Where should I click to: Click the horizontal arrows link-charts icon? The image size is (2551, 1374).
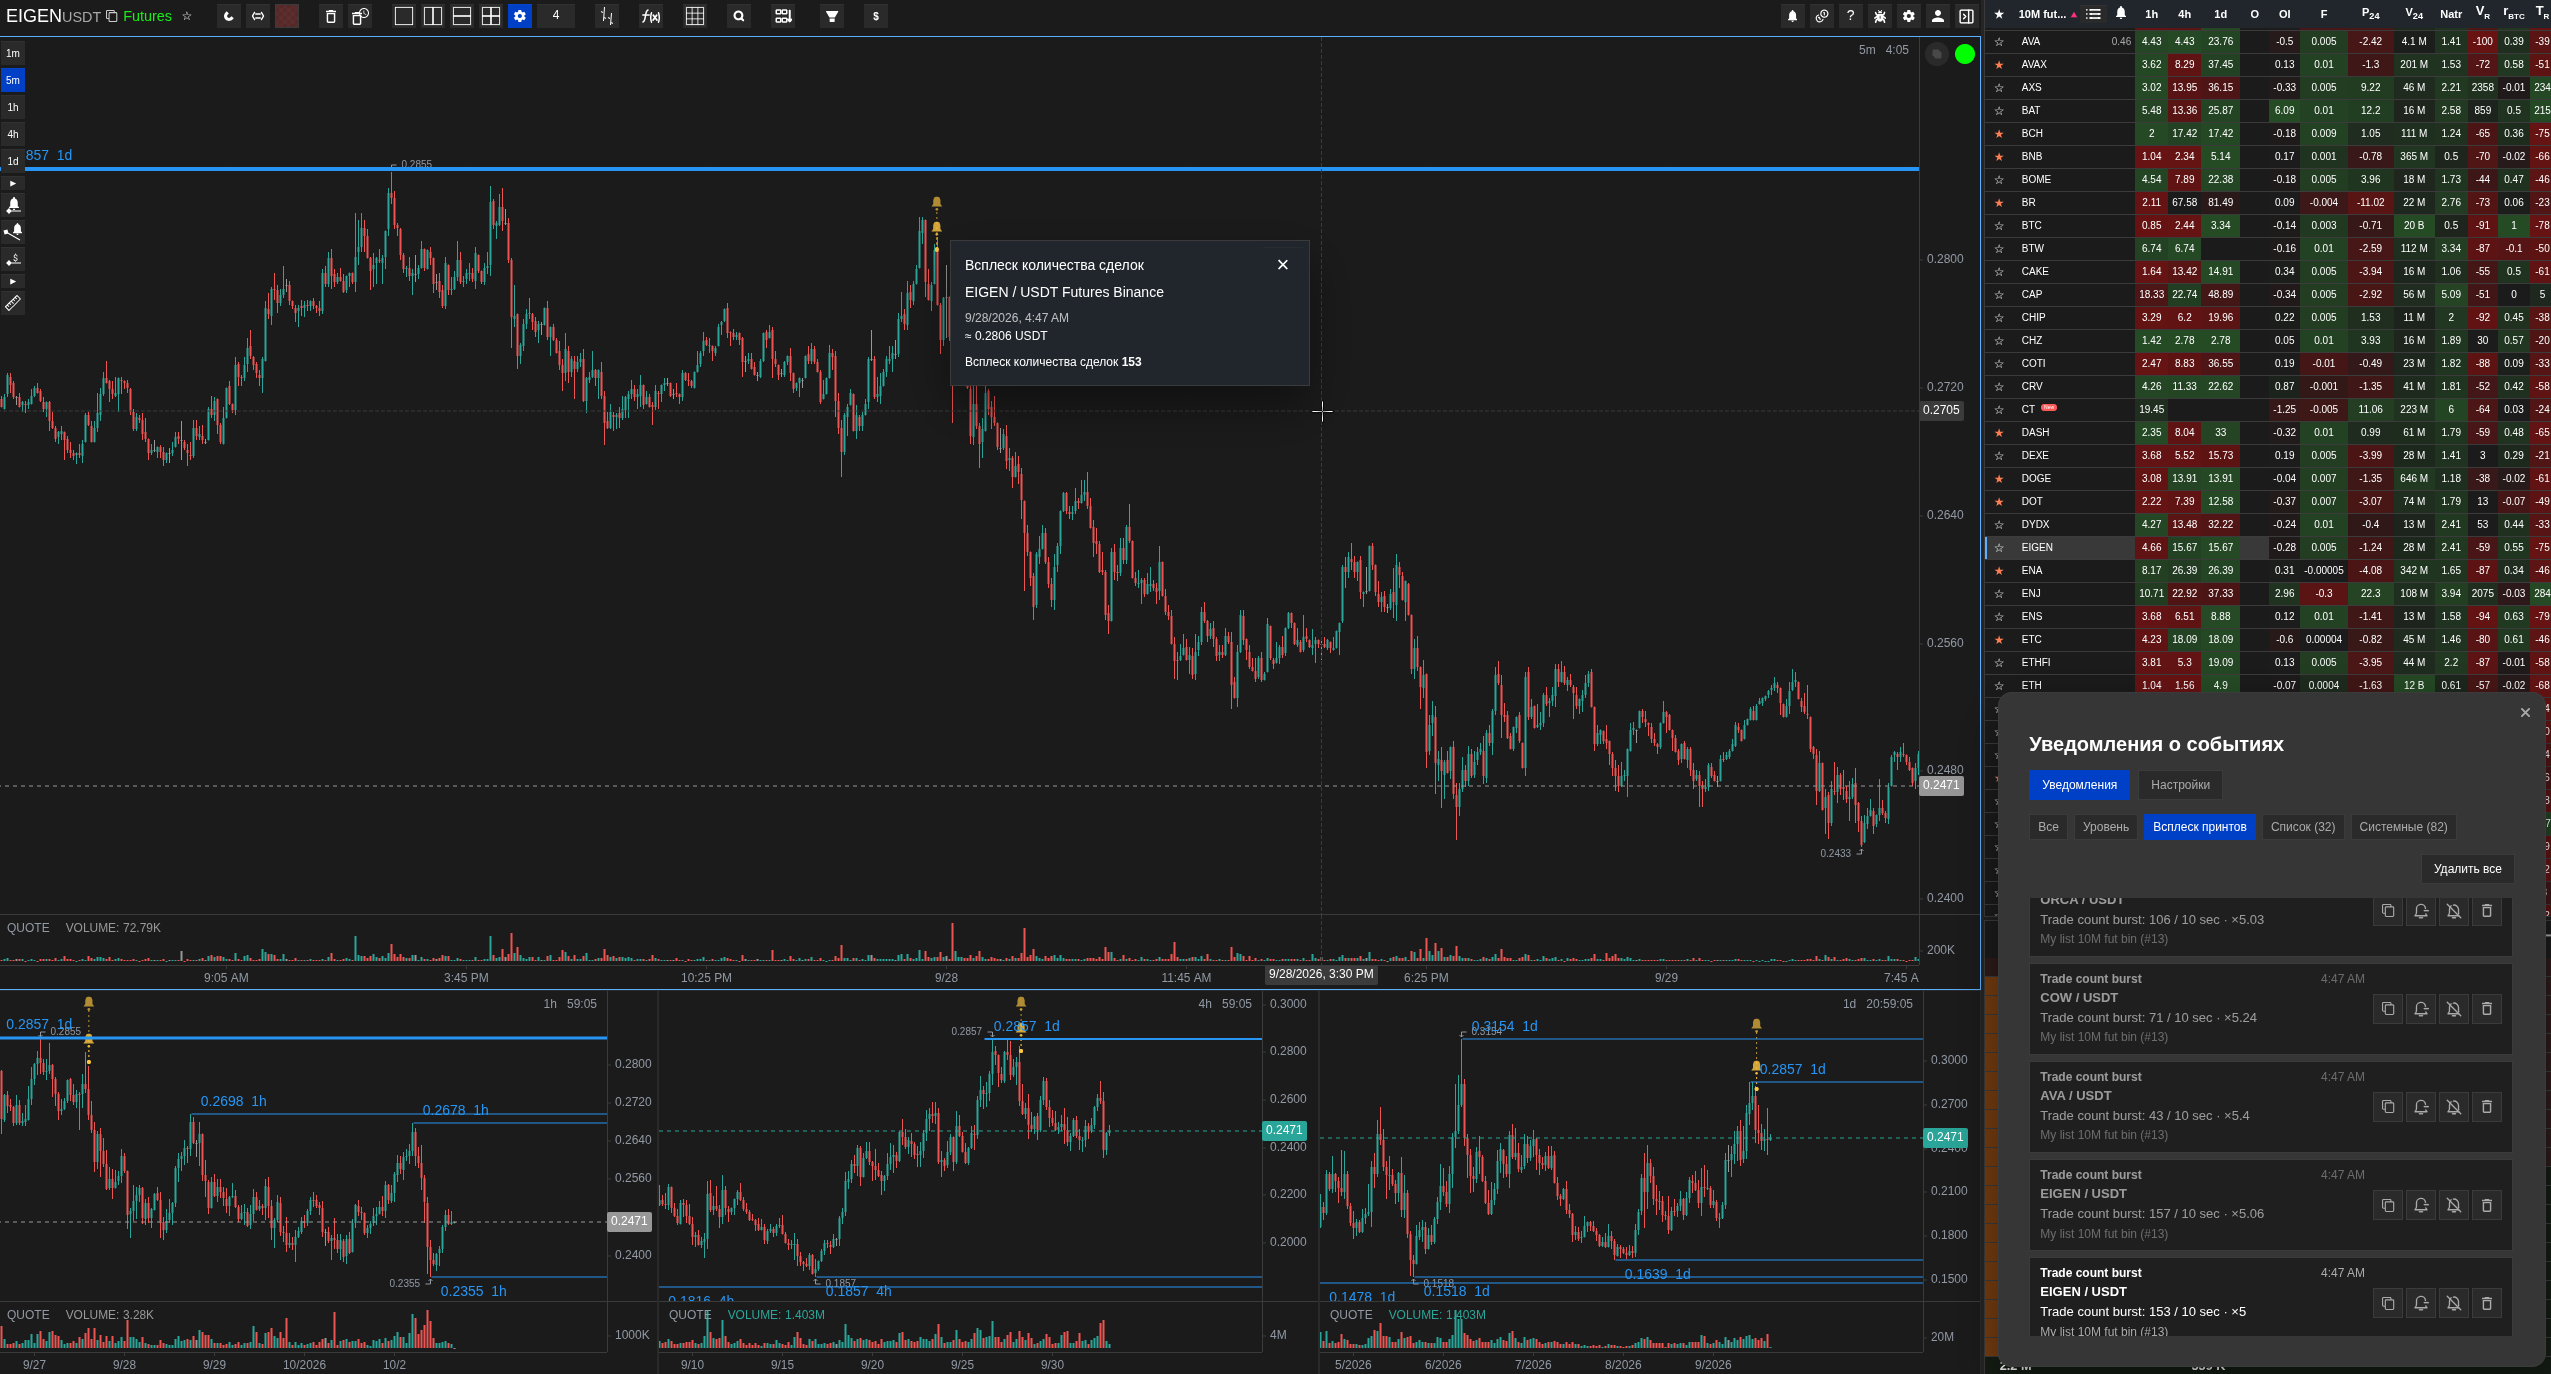click(258, 16)
